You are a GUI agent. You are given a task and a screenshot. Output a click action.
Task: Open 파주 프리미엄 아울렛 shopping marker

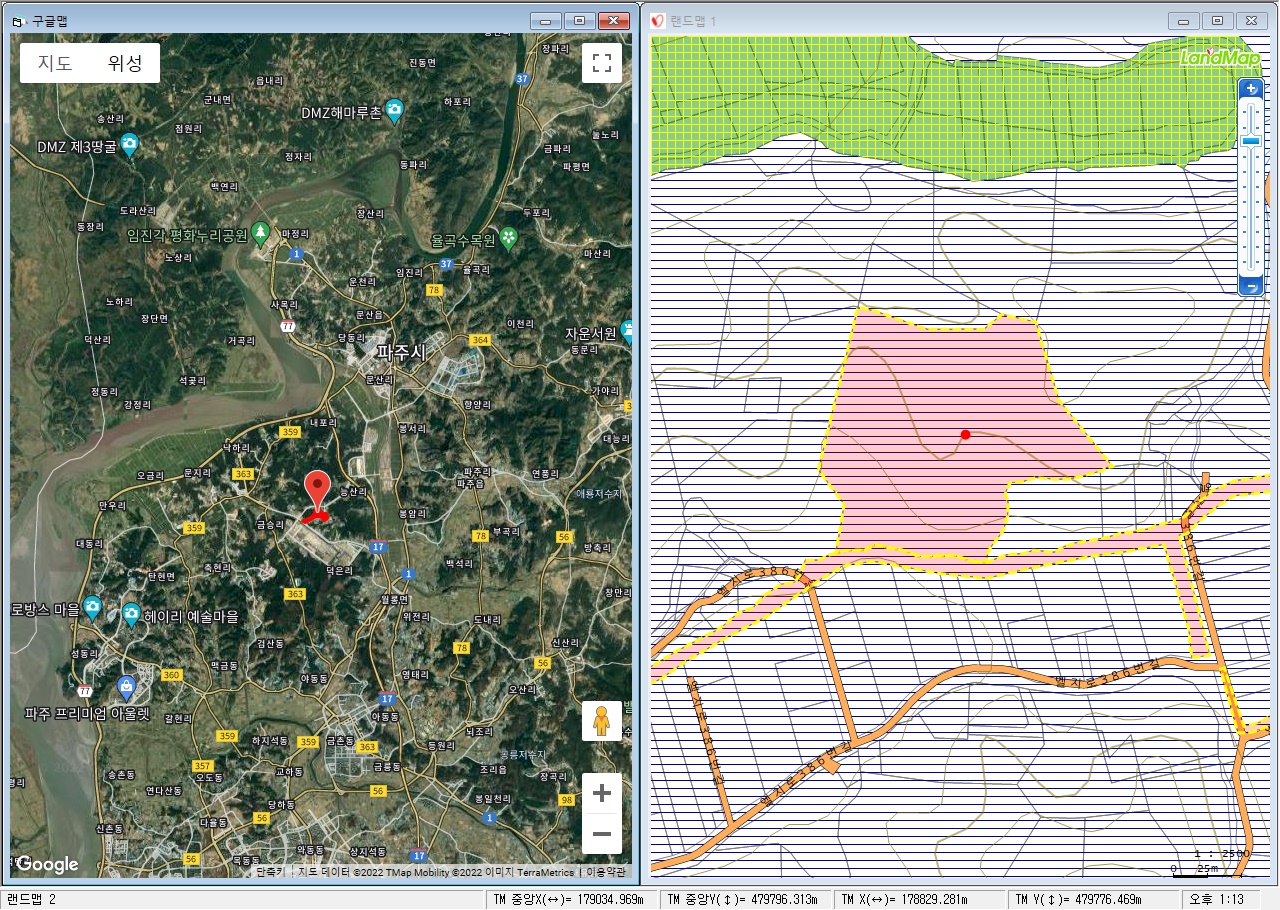[x=126, y=688]
